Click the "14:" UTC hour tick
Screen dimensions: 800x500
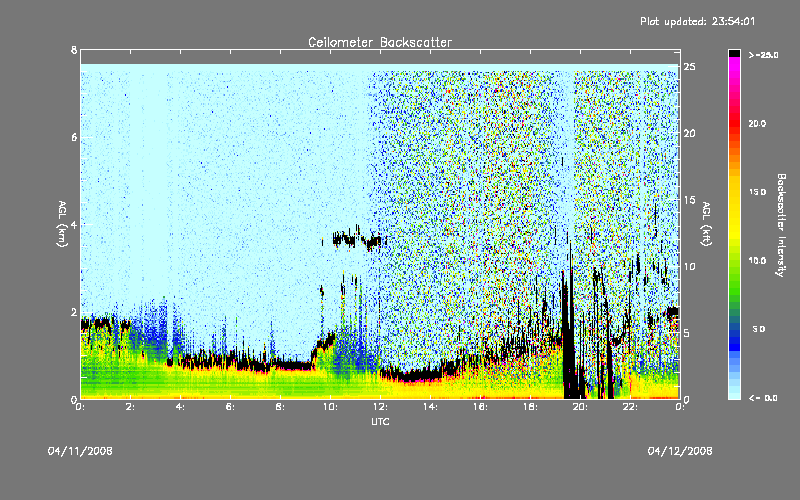click(430, 407)
